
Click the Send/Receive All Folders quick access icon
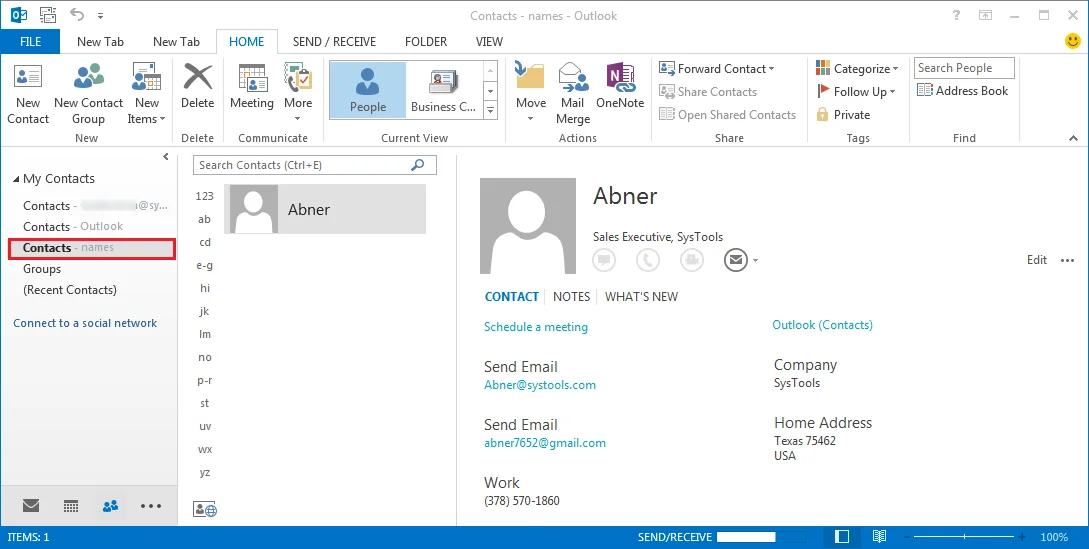point(47,15)
